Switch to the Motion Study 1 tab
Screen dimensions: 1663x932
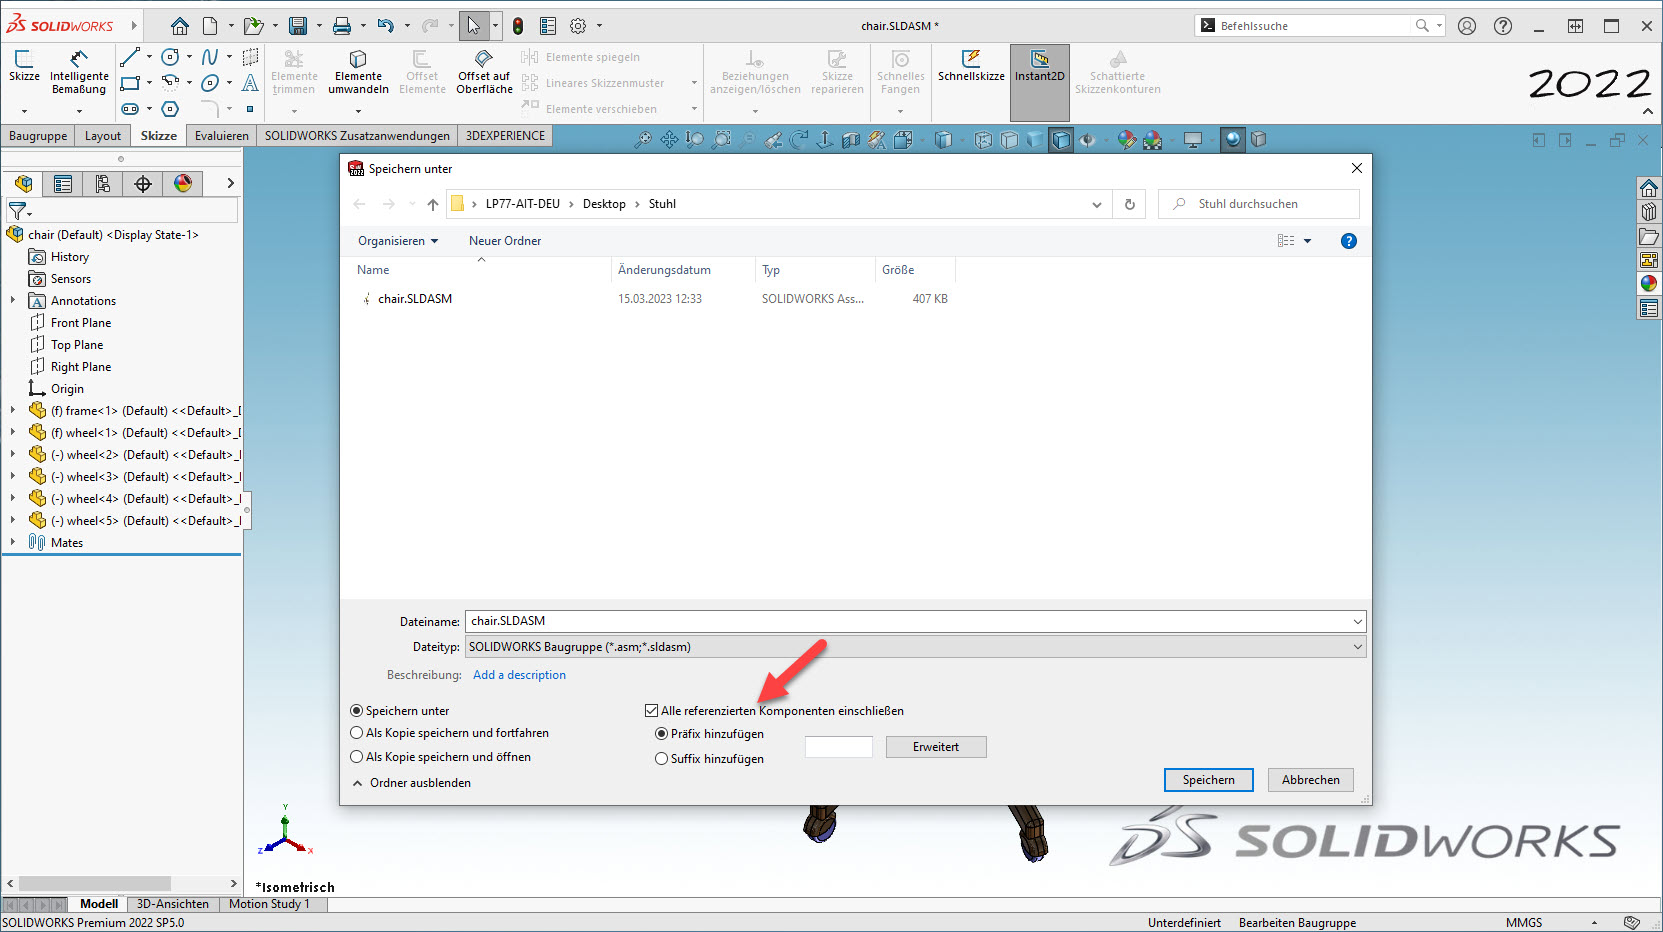point(270,904)
